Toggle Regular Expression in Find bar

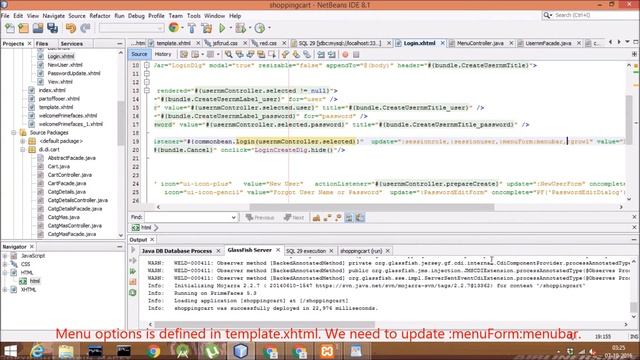point(338,218)
